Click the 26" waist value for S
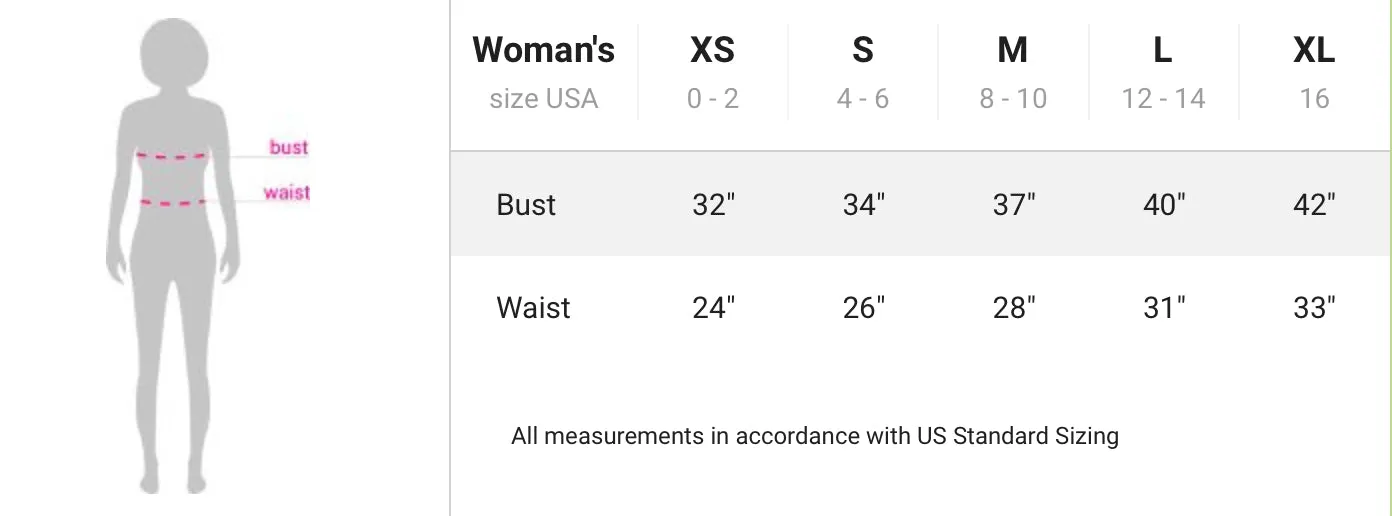1392x516 pixels. [864, 307]
